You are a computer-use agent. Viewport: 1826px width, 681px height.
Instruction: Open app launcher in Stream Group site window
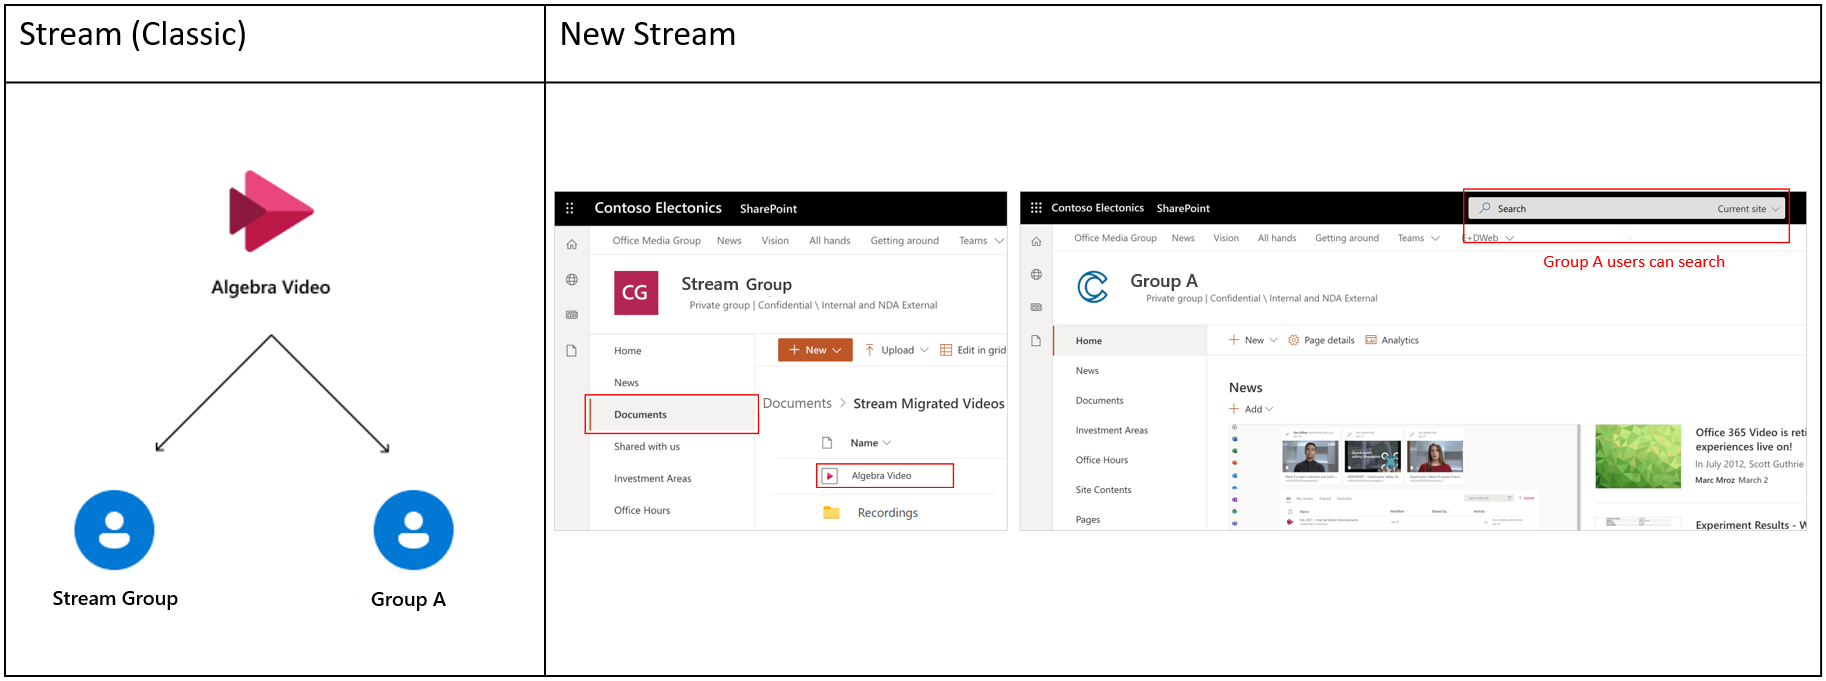click(570, 208)
